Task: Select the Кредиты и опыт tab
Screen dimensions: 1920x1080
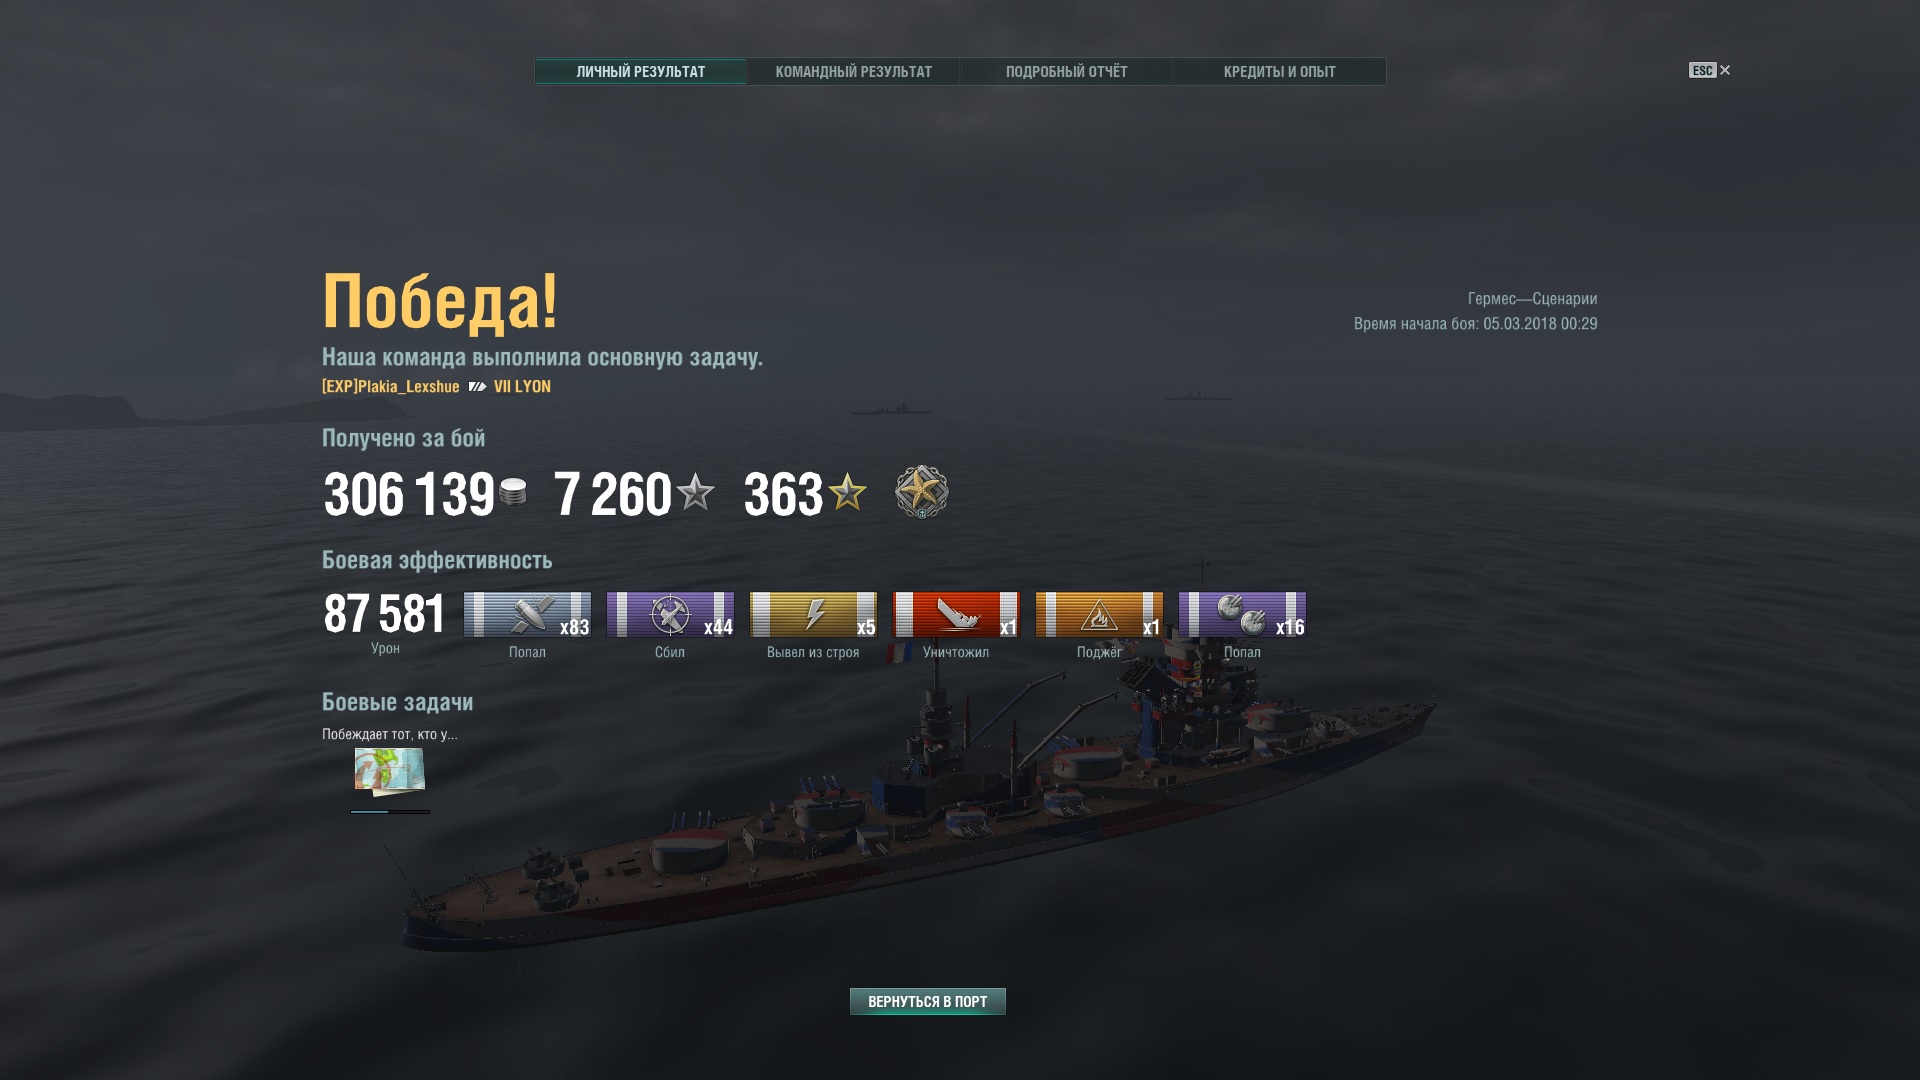Action: (x=1279, y=72)
